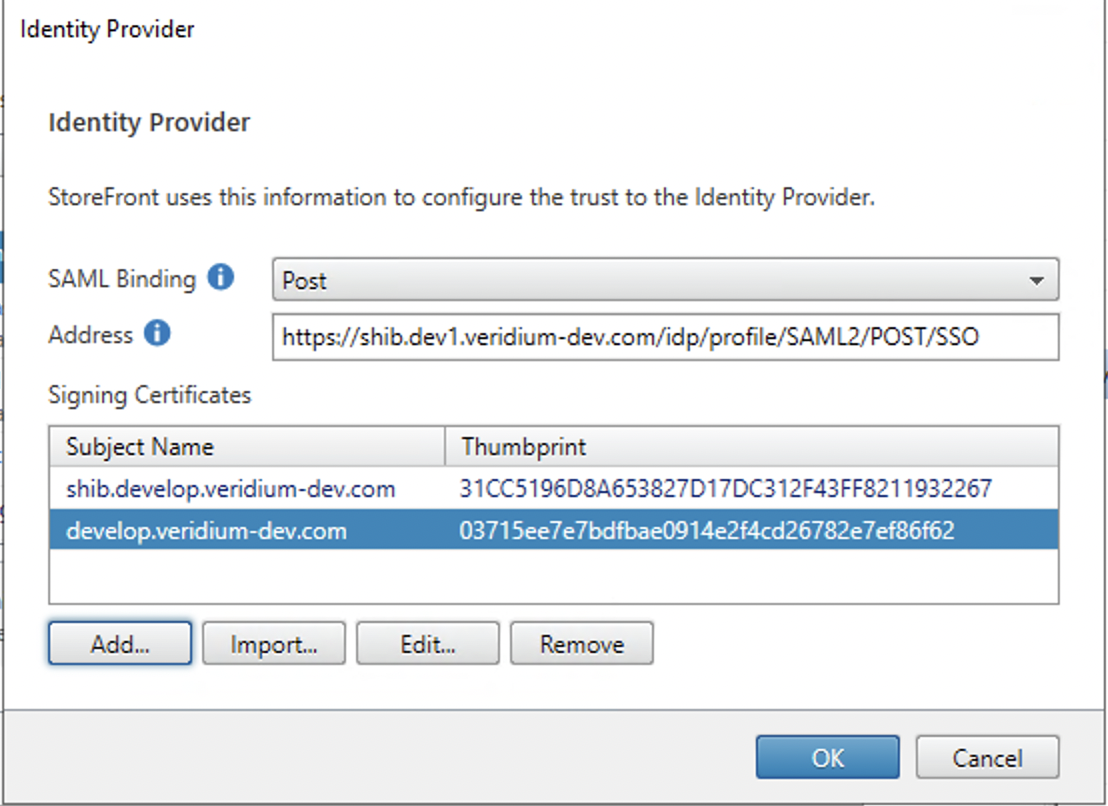Viewport: 1108px width, 806px height.
Task: Click the SAML Binding info icon
Action: pyautogui.click(x=220, y=278)
